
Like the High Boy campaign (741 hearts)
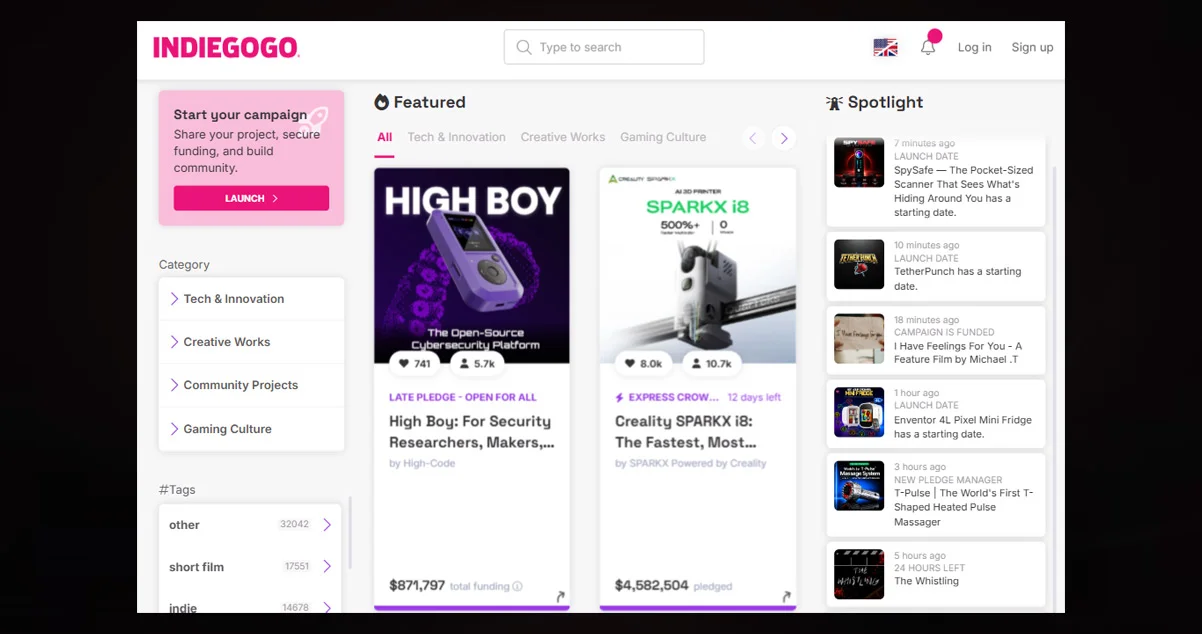tap(414, 364)
